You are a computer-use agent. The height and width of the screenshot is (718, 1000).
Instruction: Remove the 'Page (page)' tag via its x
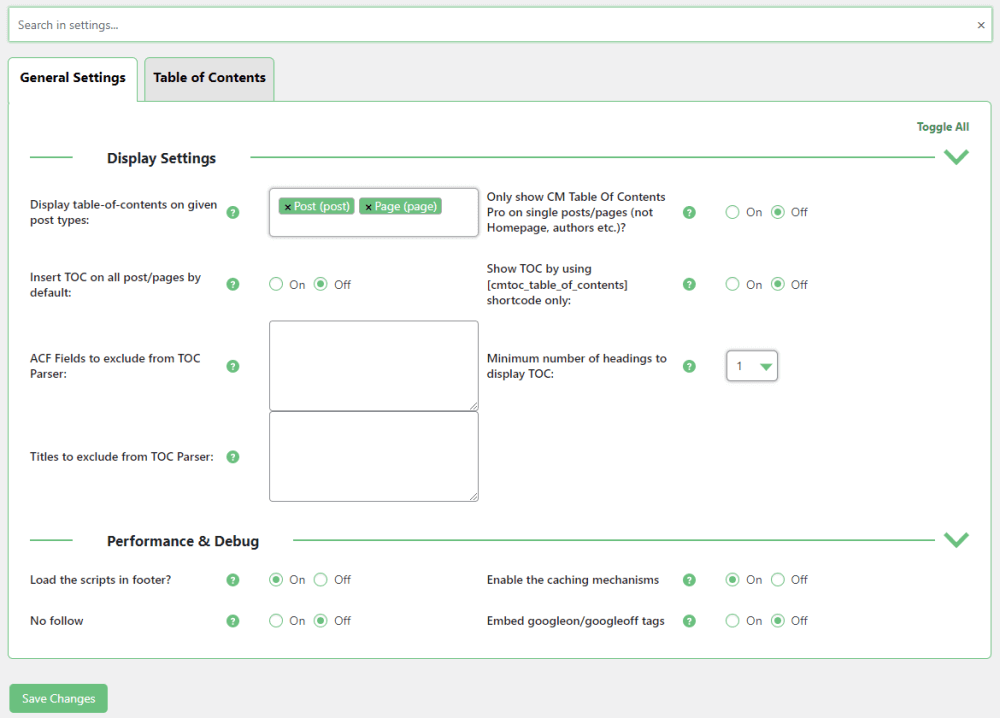point(368,207)
